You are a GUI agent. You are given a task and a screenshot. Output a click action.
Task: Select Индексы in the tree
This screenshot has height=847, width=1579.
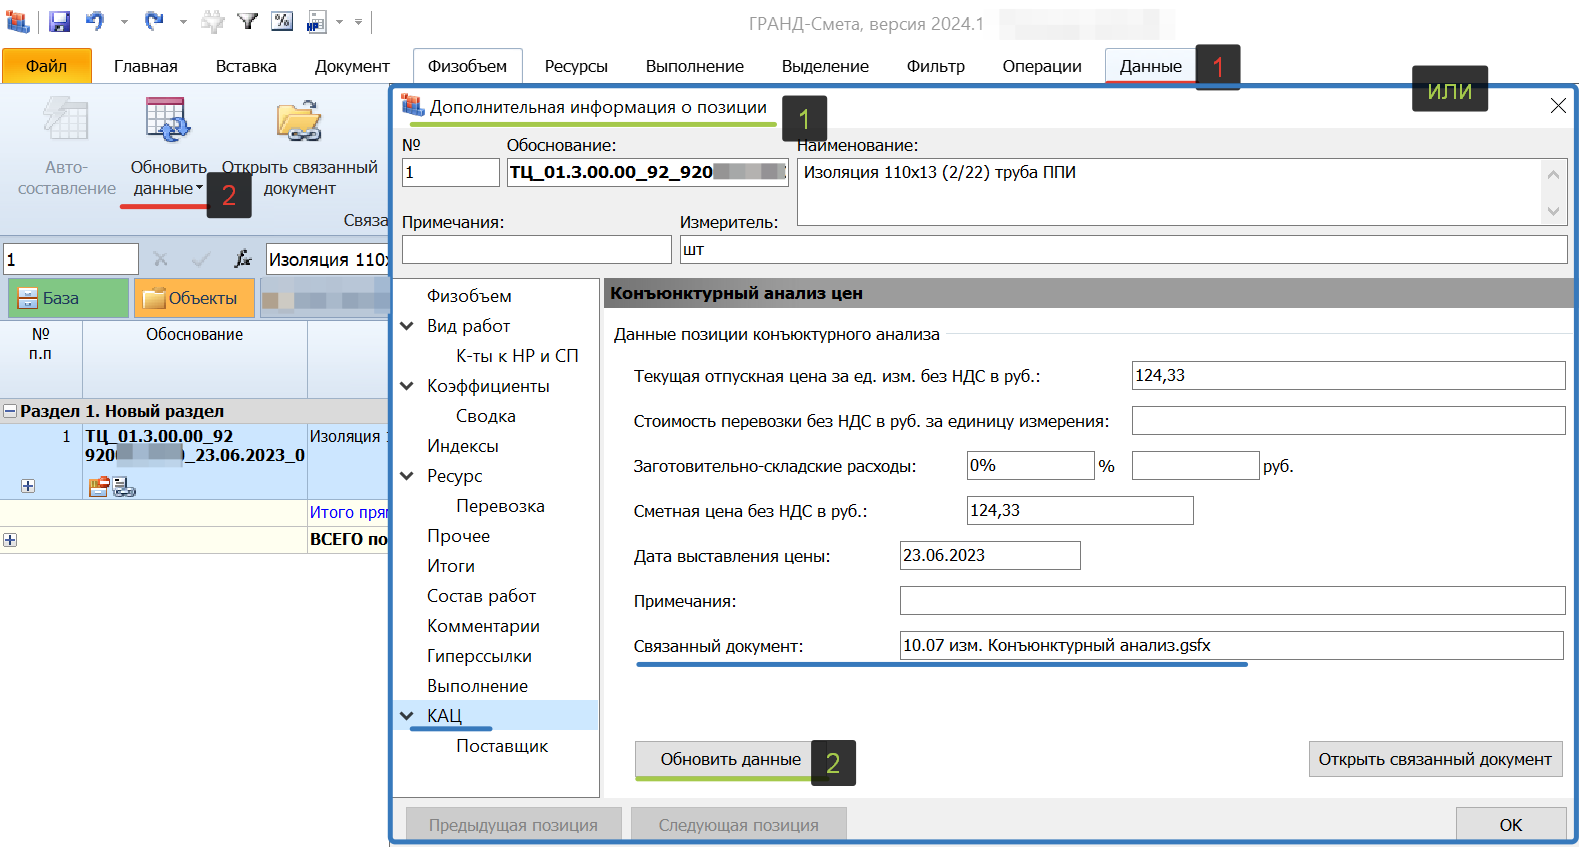[x=463, y=446]
